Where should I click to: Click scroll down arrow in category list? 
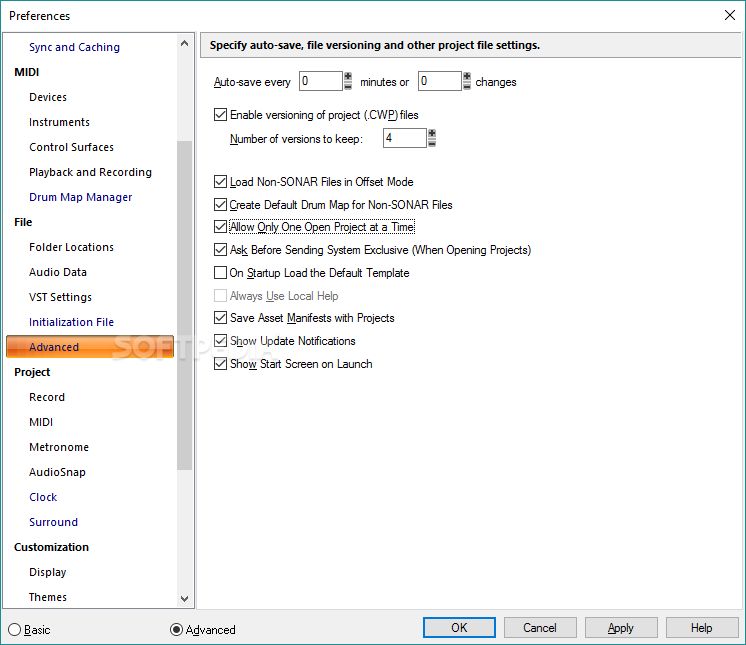pos(185,598)
